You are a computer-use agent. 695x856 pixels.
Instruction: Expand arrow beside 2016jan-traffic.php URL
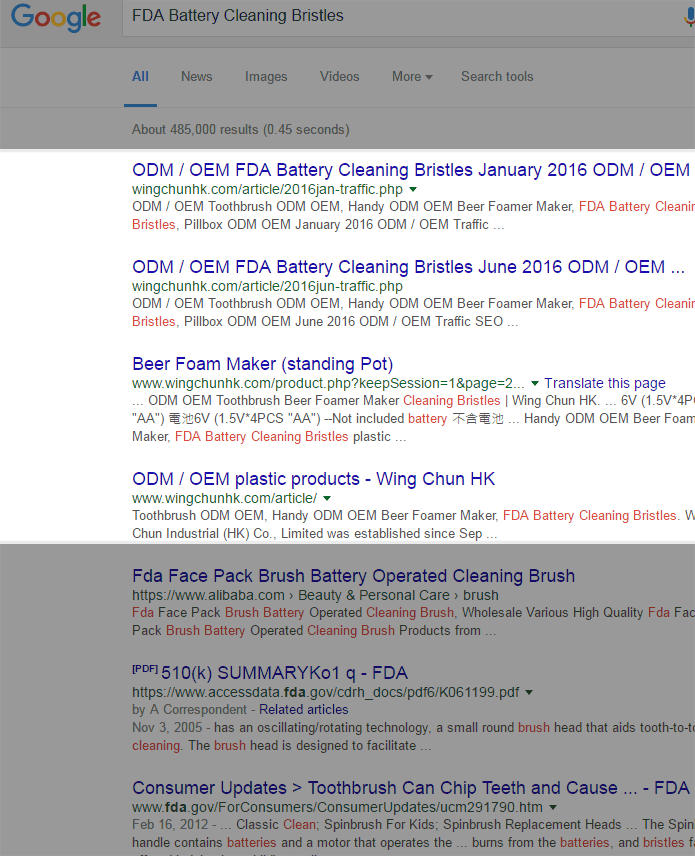pos(413,189)
